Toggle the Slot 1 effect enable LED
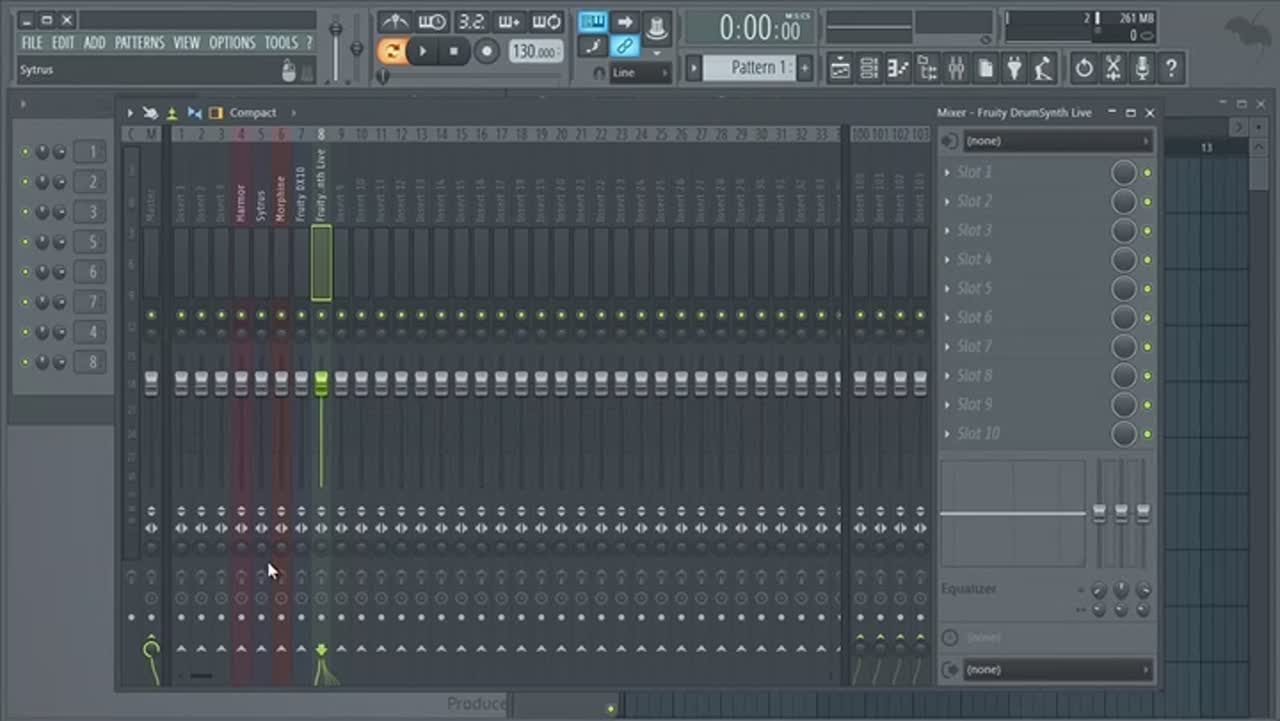The image size is (1280, 721). tap(1147, 173)
